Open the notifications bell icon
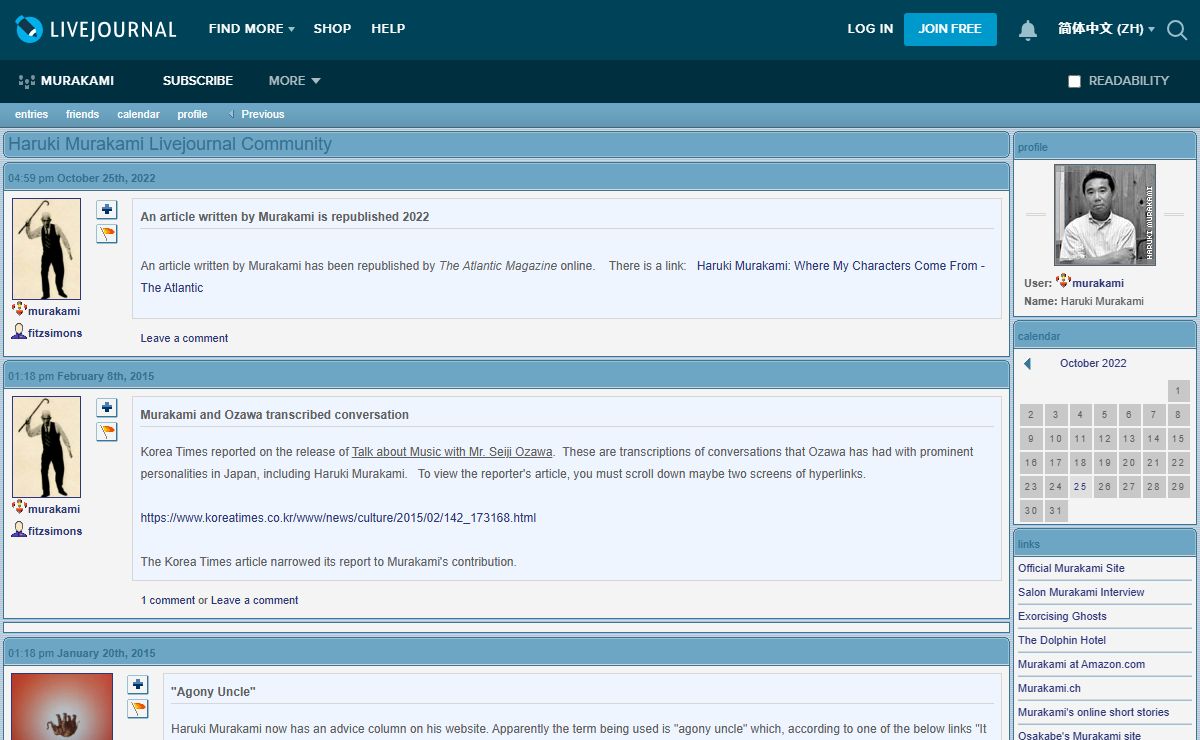Screen dimensions: 1200x740 [x=1028, y=30]
